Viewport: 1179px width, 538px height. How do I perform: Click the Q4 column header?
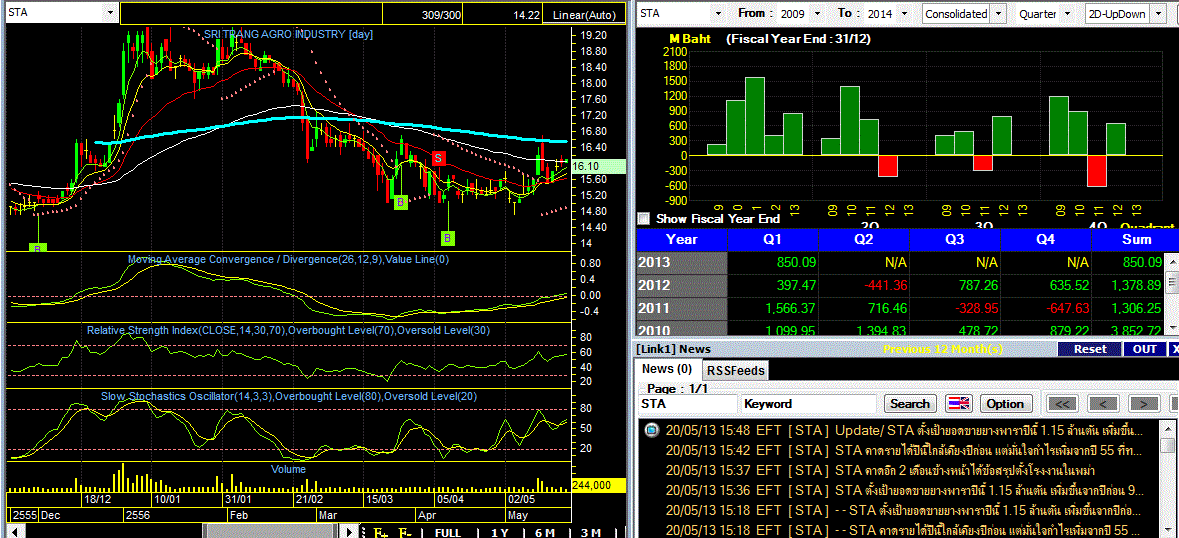[1046, 240]
